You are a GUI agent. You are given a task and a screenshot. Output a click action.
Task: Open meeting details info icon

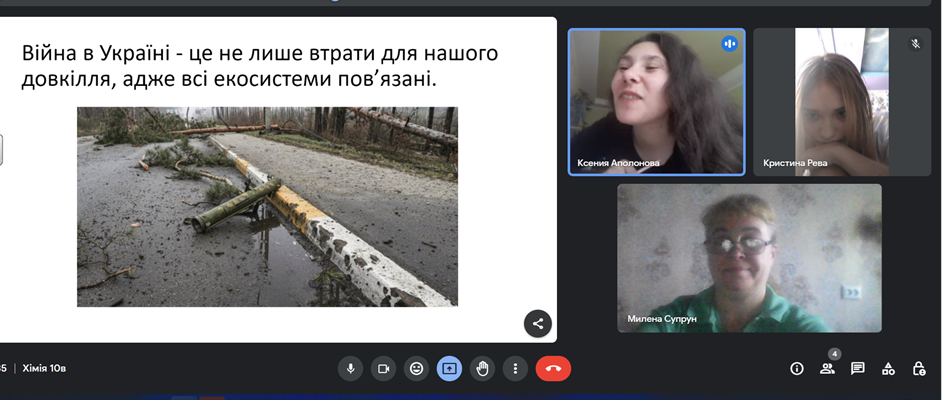click(x=797, y=369)
